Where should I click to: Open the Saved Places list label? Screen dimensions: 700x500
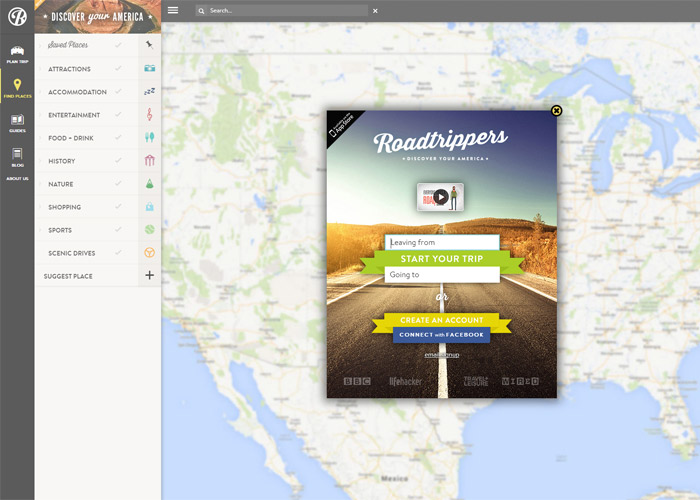click(68, 45)
